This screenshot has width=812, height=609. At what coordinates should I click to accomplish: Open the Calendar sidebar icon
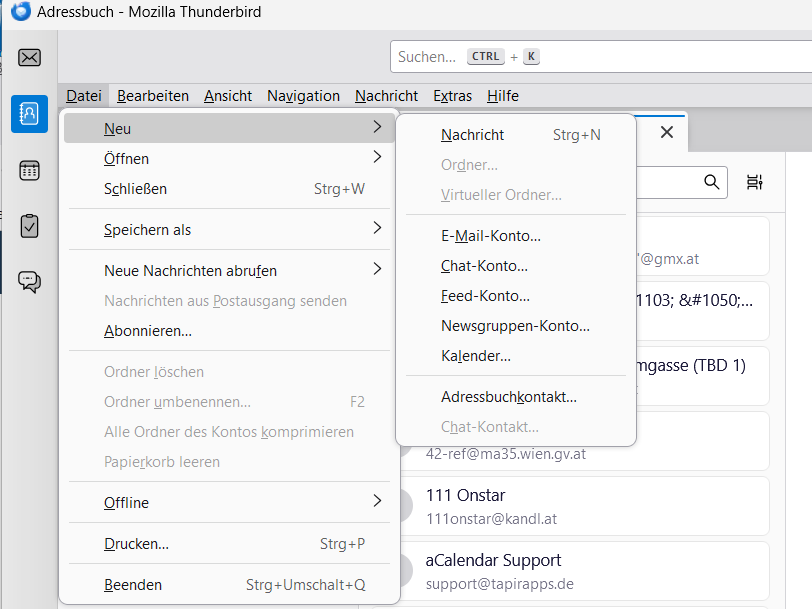tap(29, 170)
